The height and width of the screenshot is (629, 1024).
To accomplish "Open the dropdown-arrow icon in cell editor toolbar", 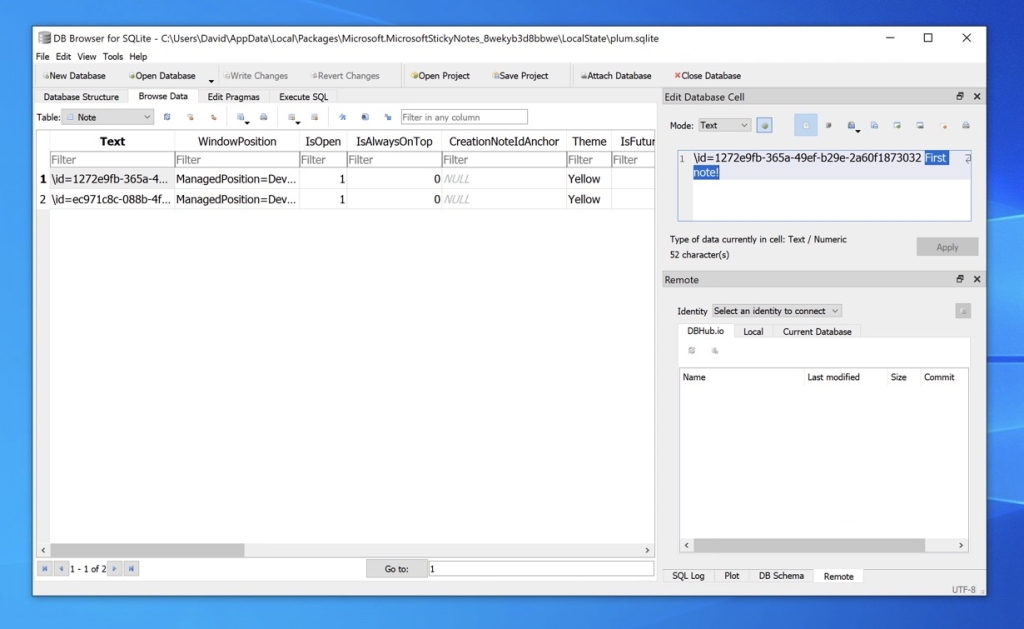I will 852,126.
